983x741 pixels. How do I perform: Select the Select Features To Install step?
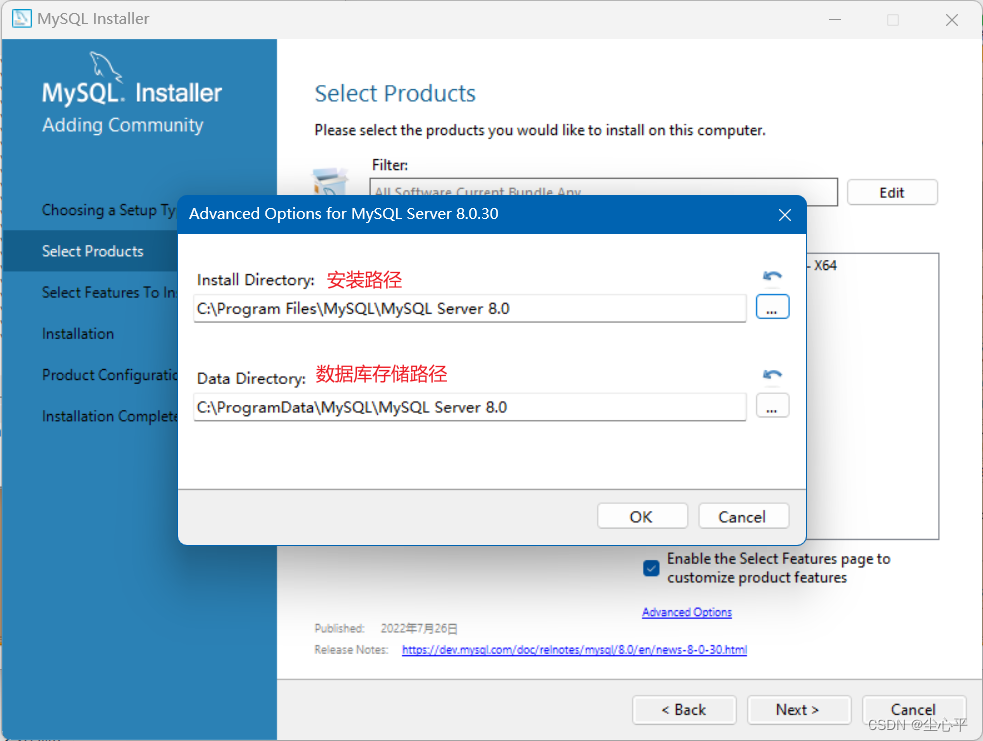(109, 293)
